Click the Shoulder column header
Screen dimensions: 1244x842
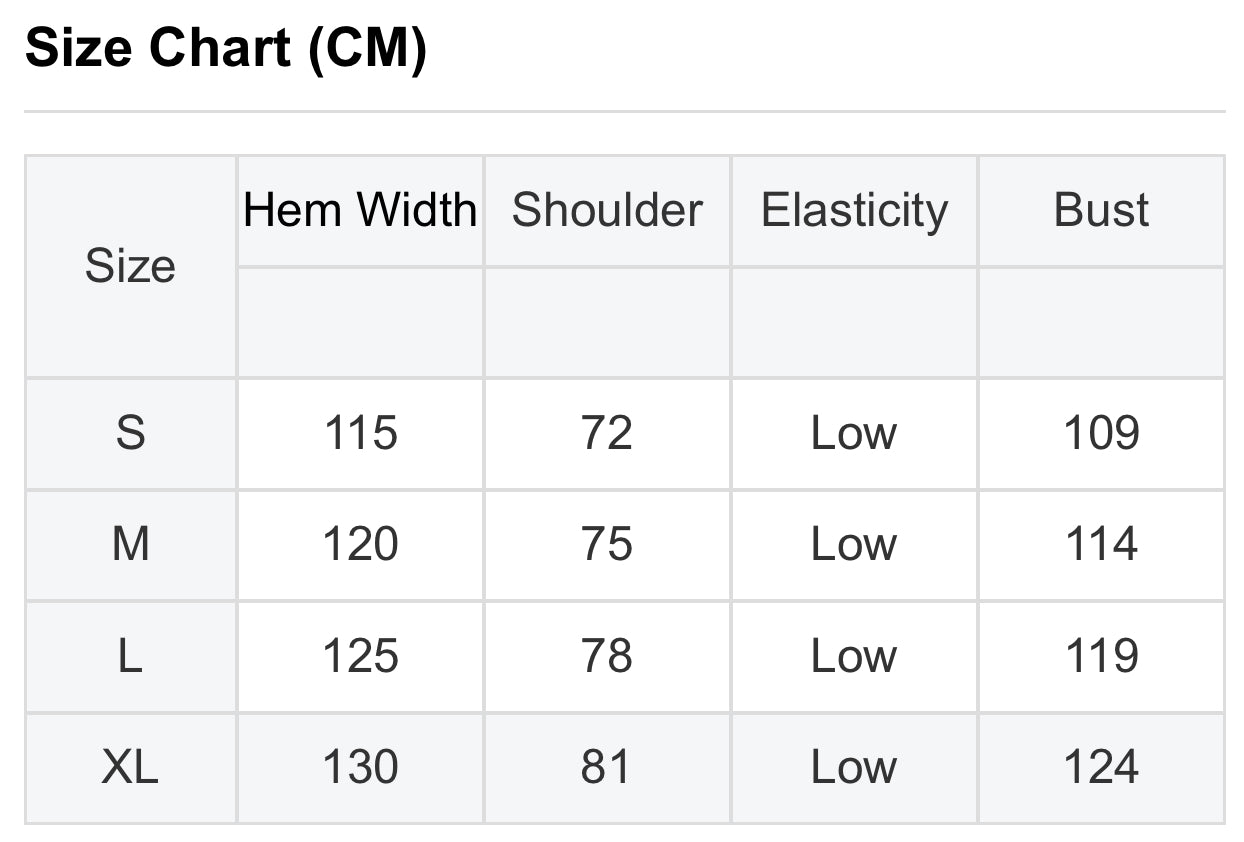(x=607, y=211)
